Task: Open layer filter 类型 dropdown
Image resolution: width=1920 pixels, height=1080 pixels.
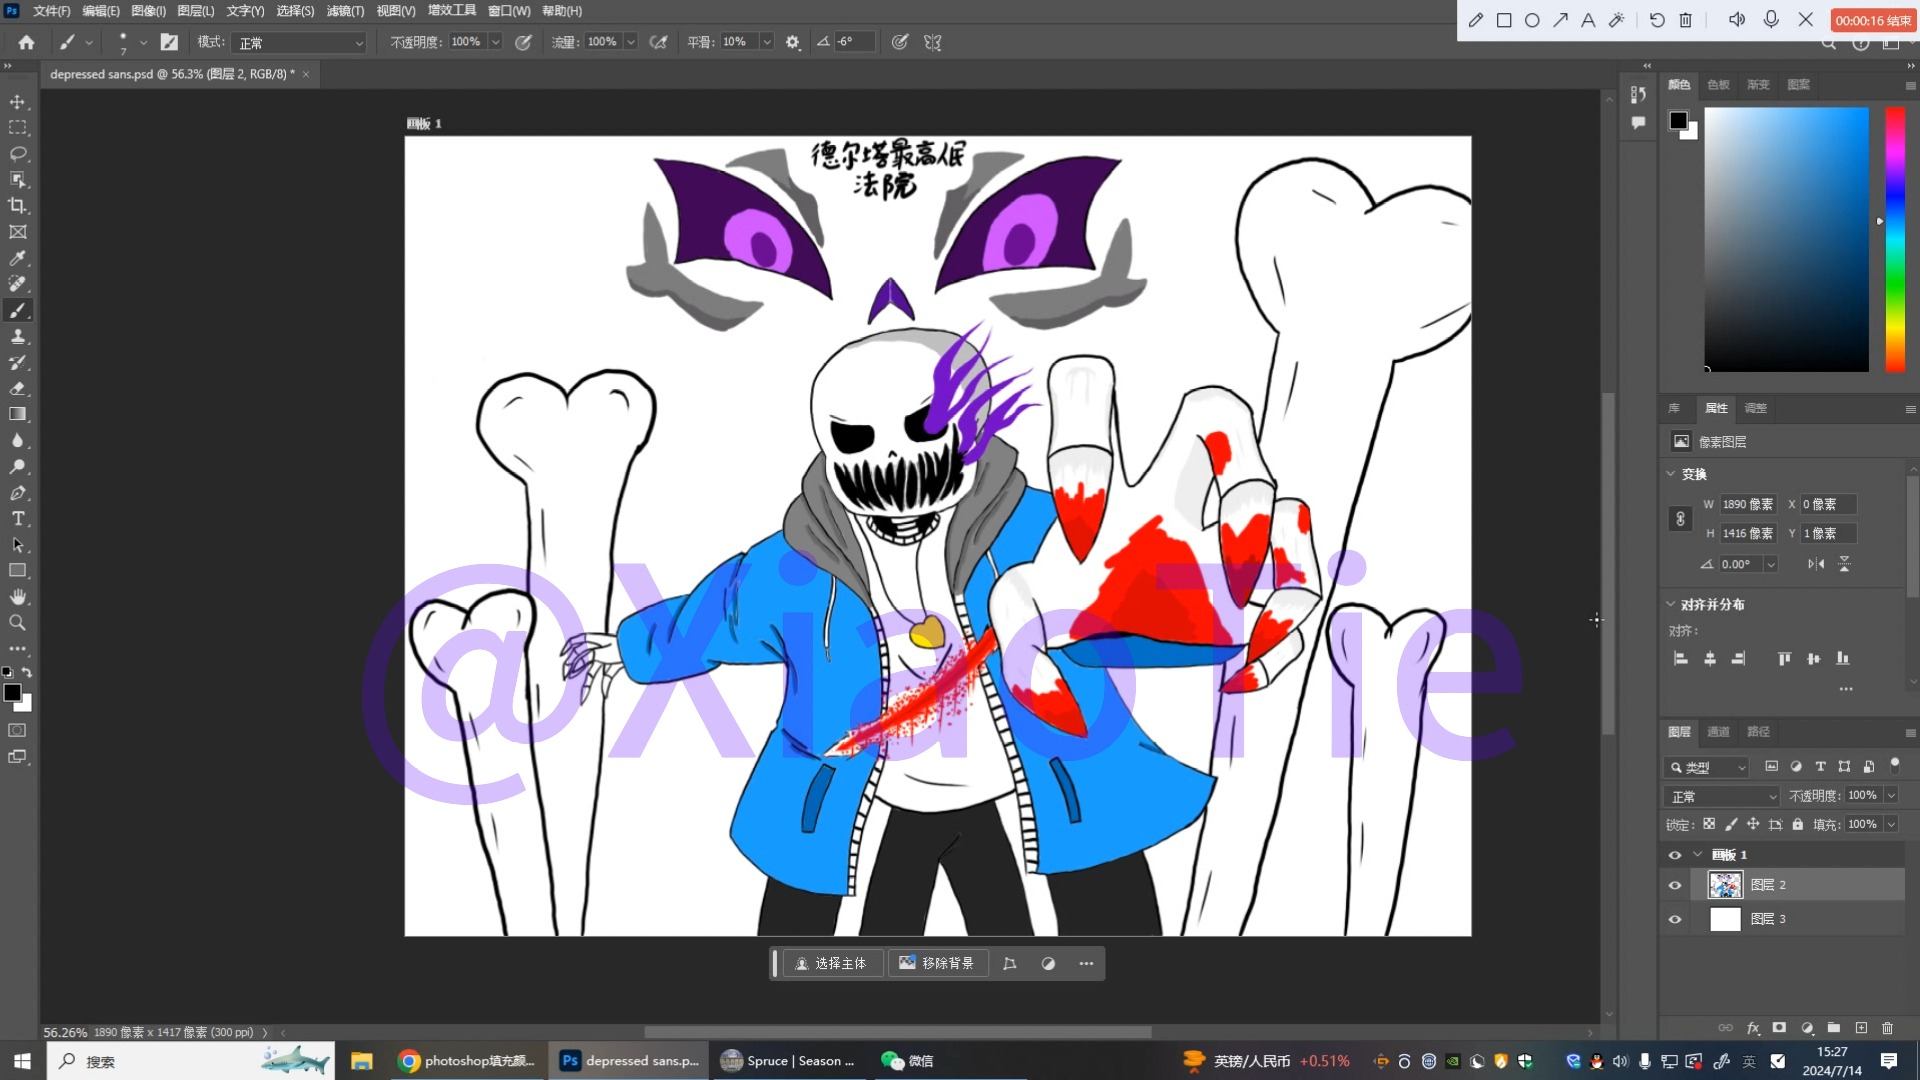Action: click(1706, 767)
